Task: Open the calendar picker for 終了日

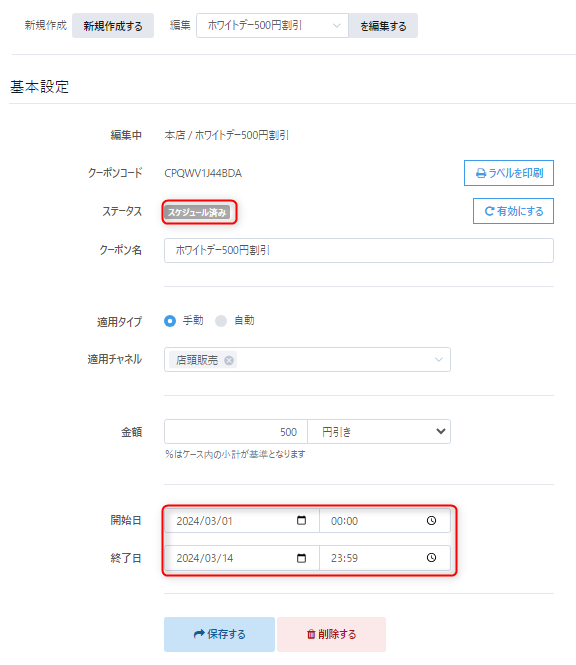Action: (x=302, y=558)
